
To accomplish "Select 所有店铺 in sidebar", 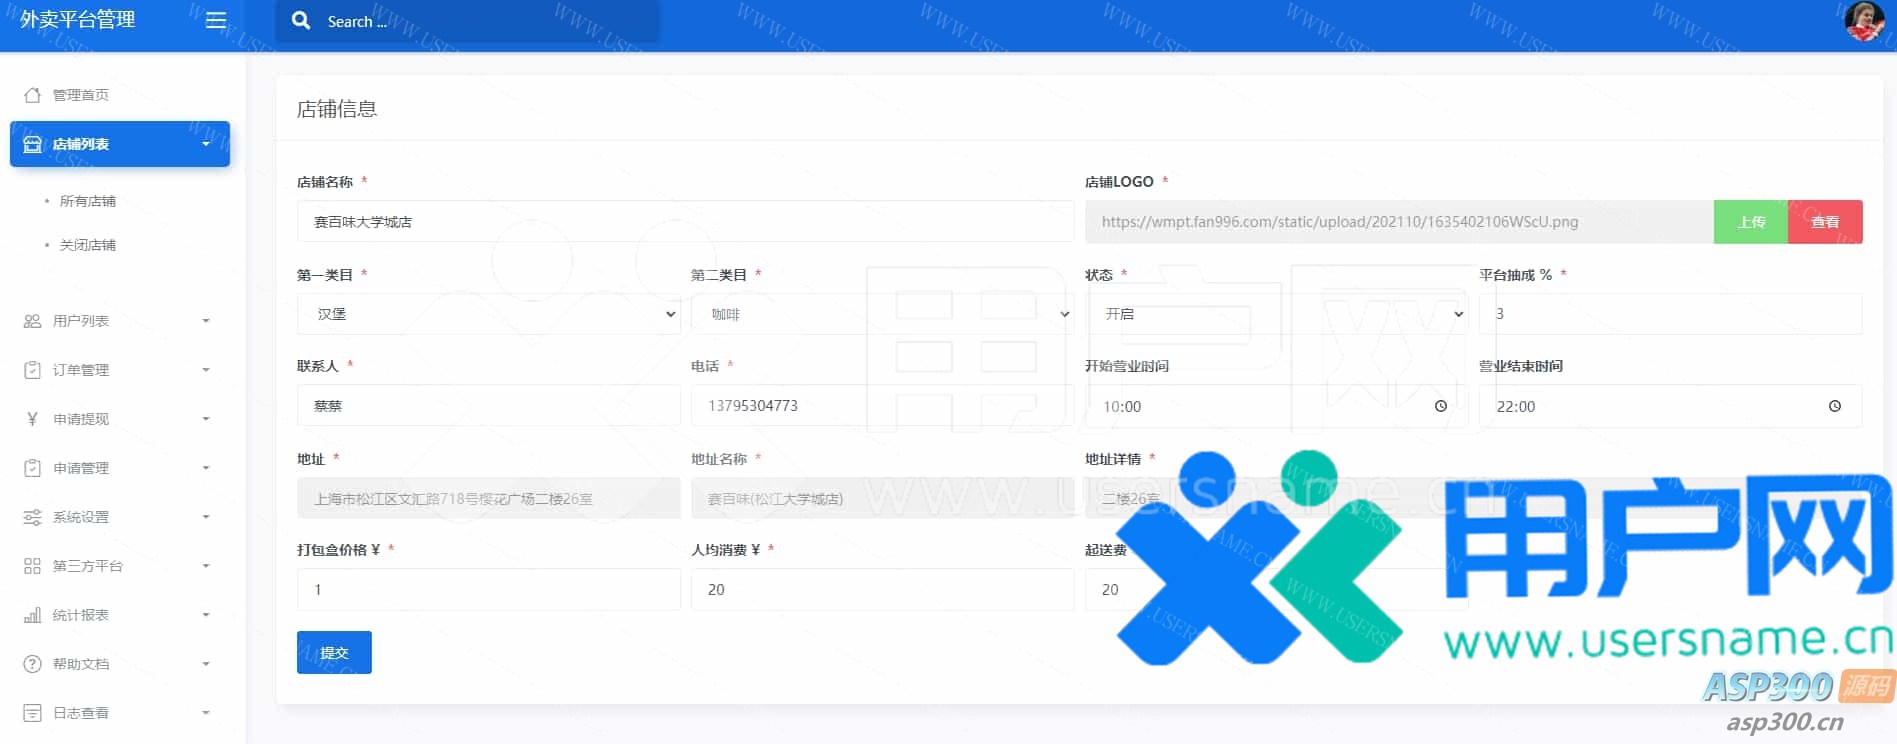I will pyautogui.click(x=88, y=201).
